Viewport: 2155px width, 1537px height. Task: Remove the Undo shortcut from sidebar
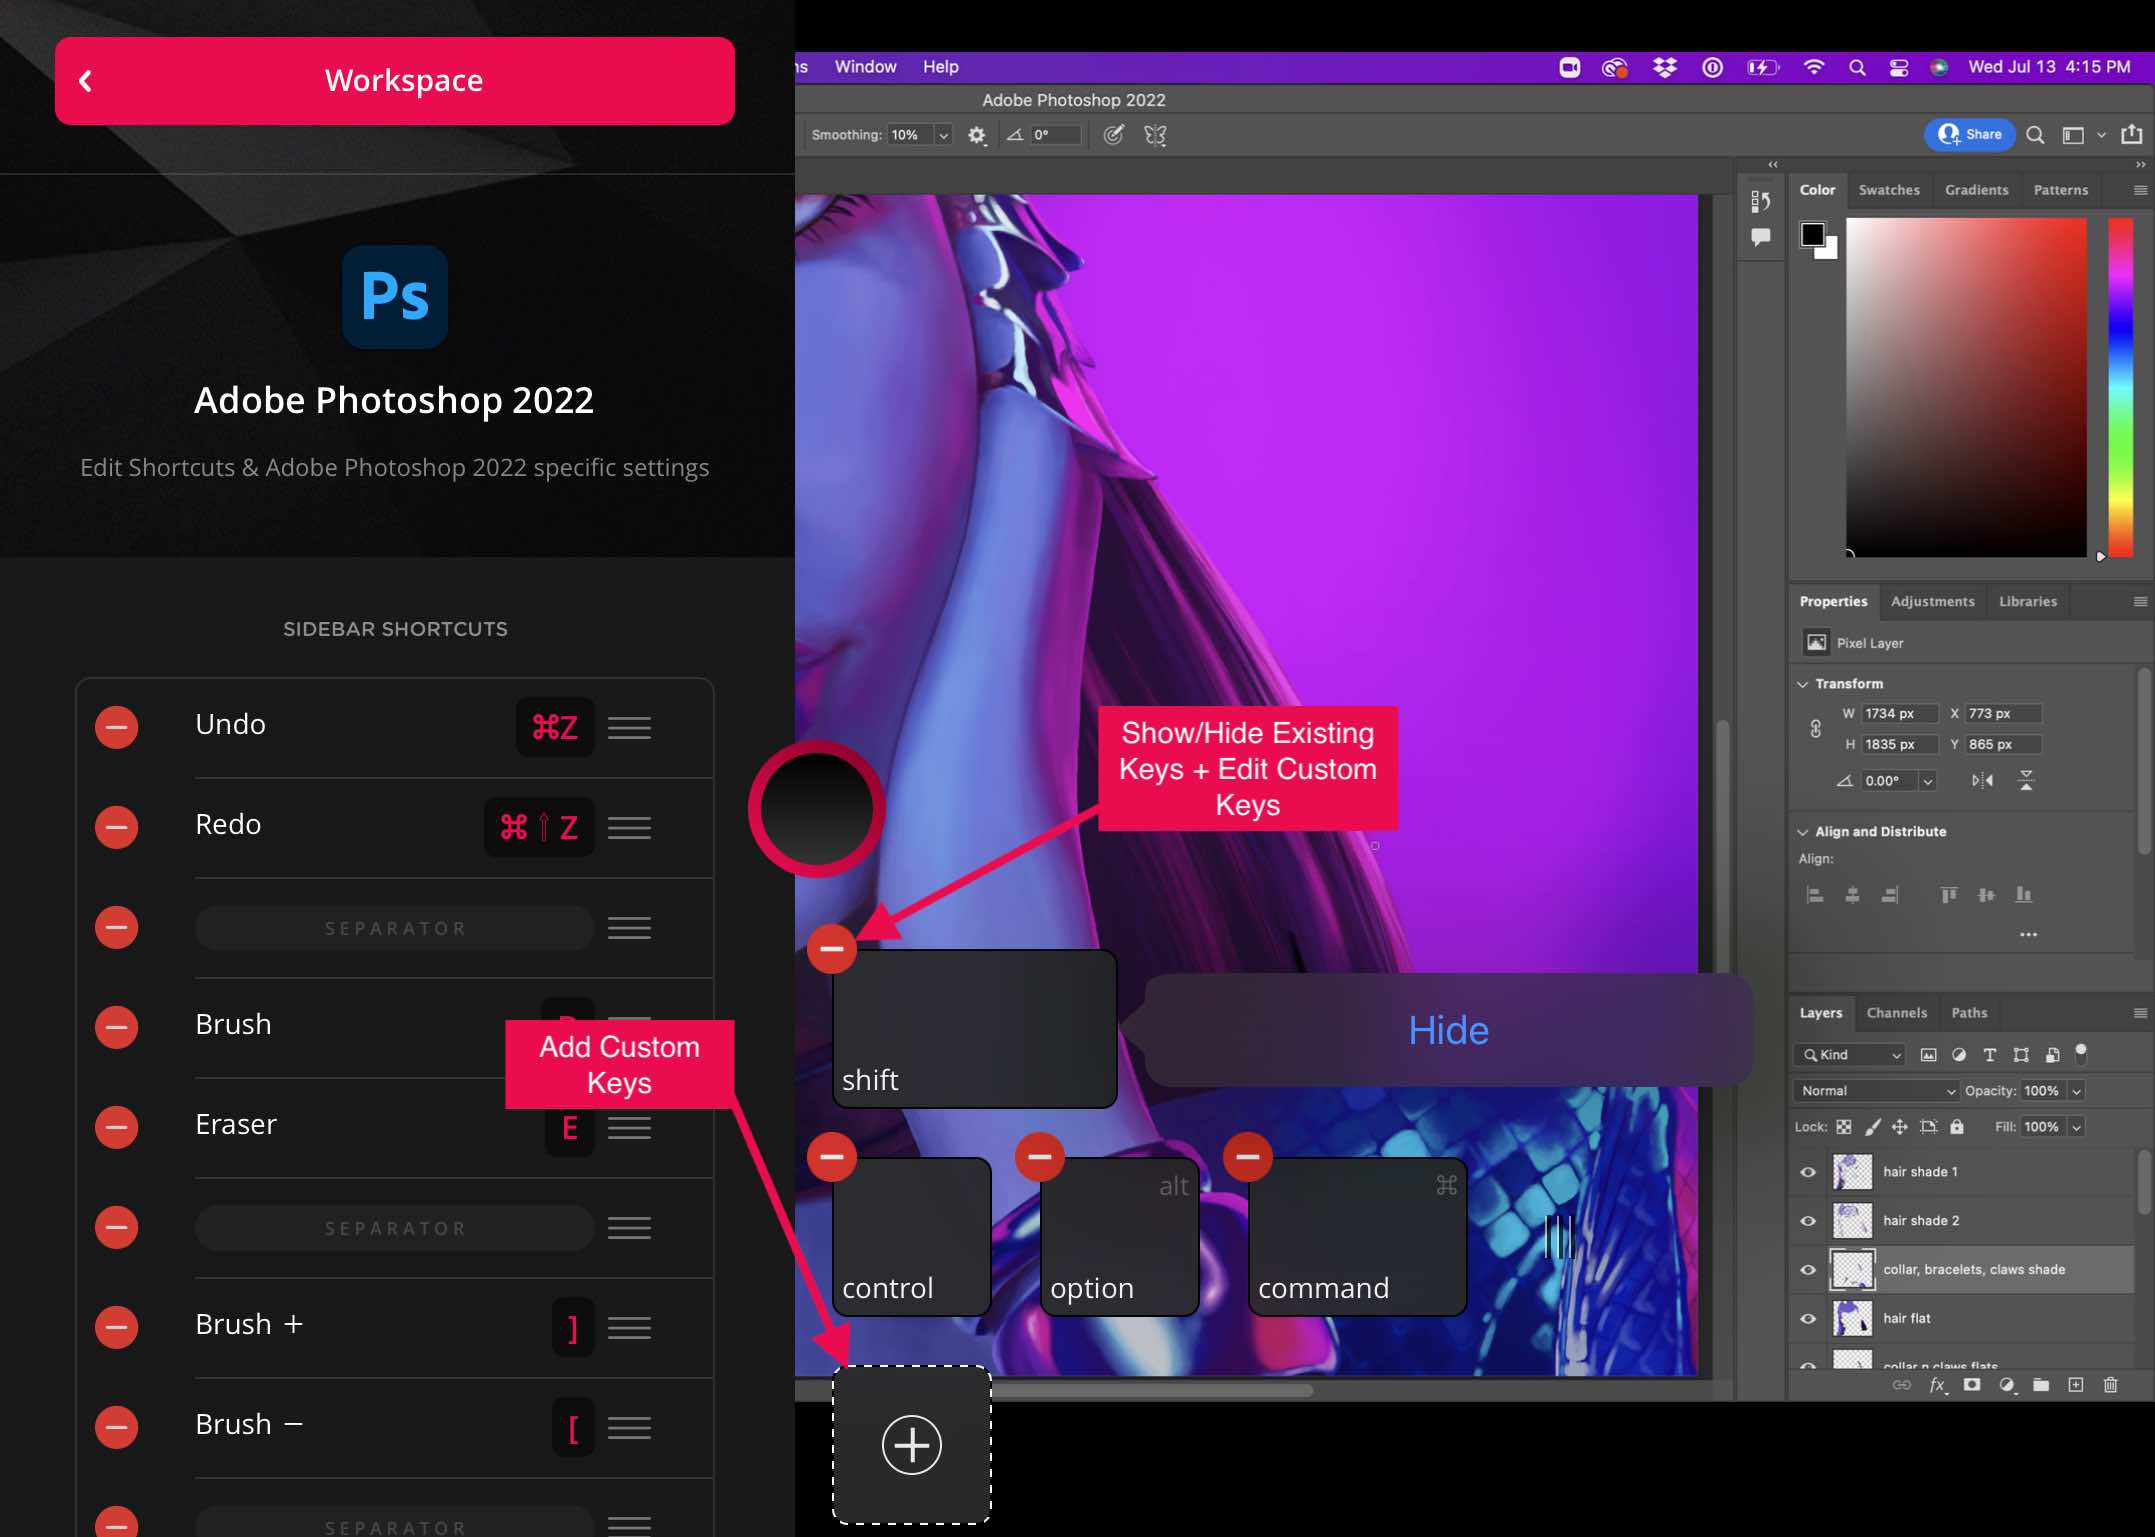tap(117, 727)
